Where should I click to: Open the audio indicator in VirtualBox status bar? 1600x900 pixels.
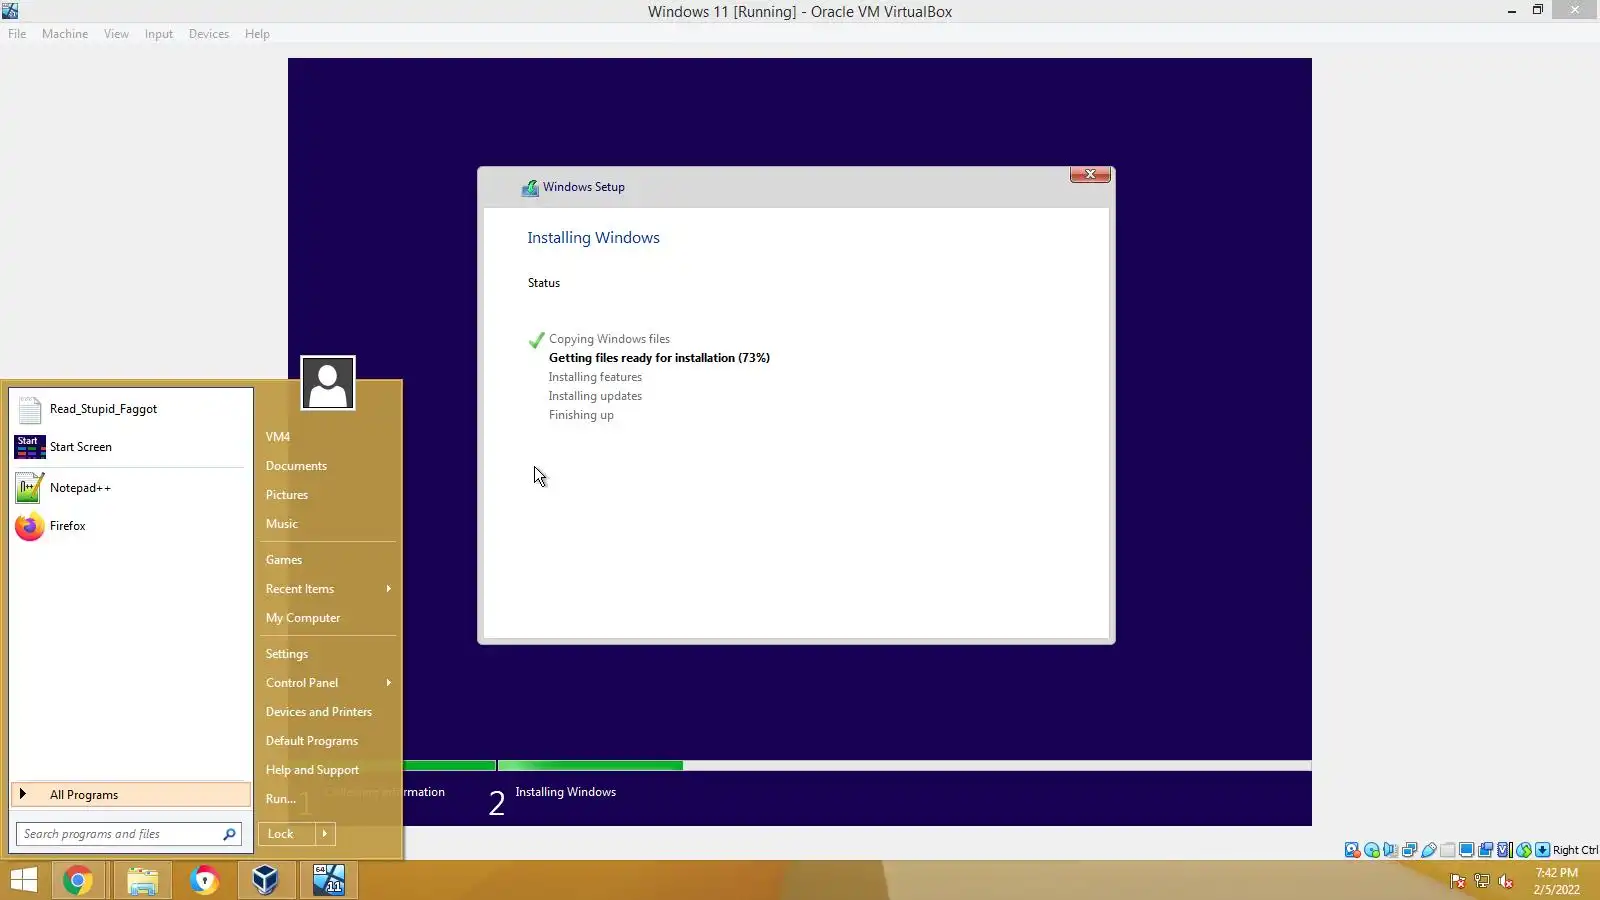1390,850
